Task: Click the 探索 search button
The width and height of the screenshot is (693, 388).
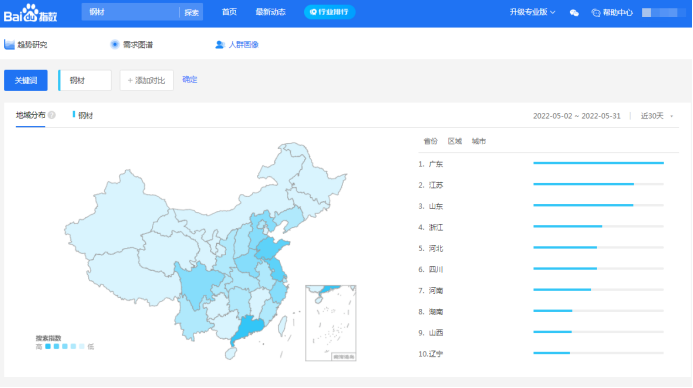Action: point(191,12)
